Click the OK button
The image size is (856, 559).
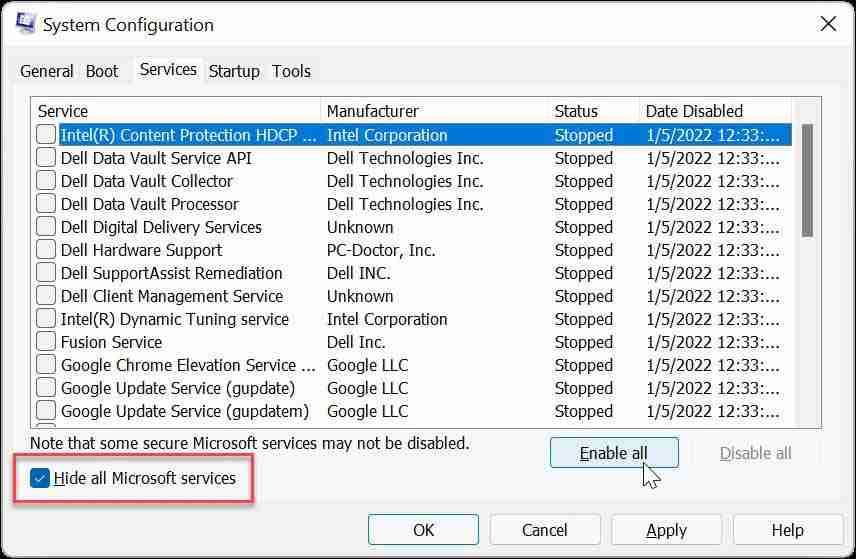click(424, 530)
